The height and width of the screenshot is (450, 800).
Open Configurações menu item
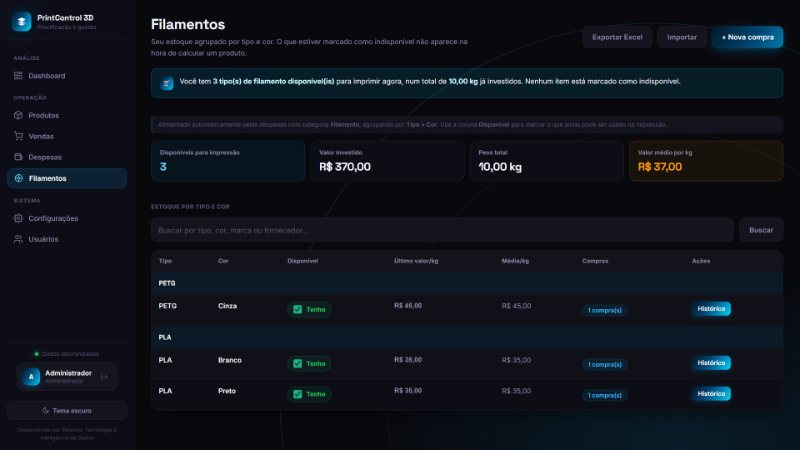point(67,218)
